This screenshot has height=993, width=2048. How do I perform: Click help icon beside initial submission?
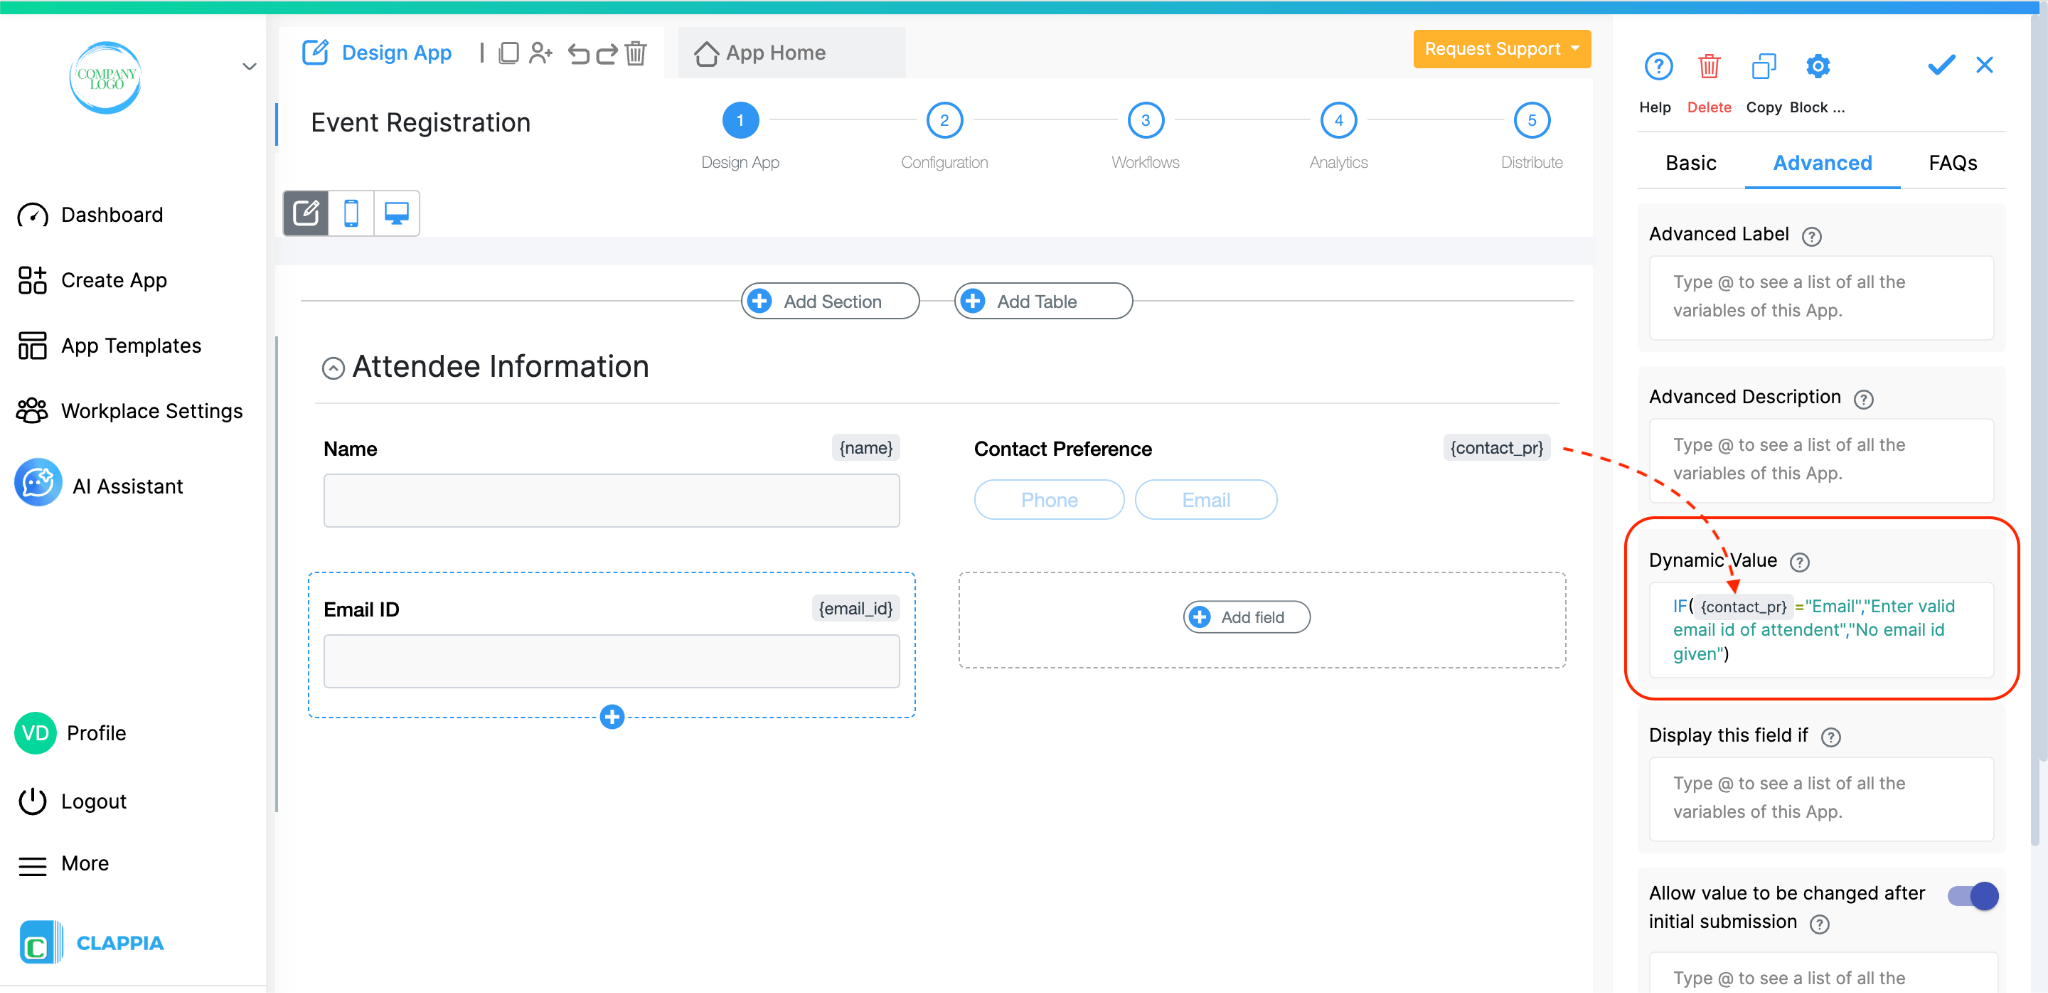tap(1820, 924)
